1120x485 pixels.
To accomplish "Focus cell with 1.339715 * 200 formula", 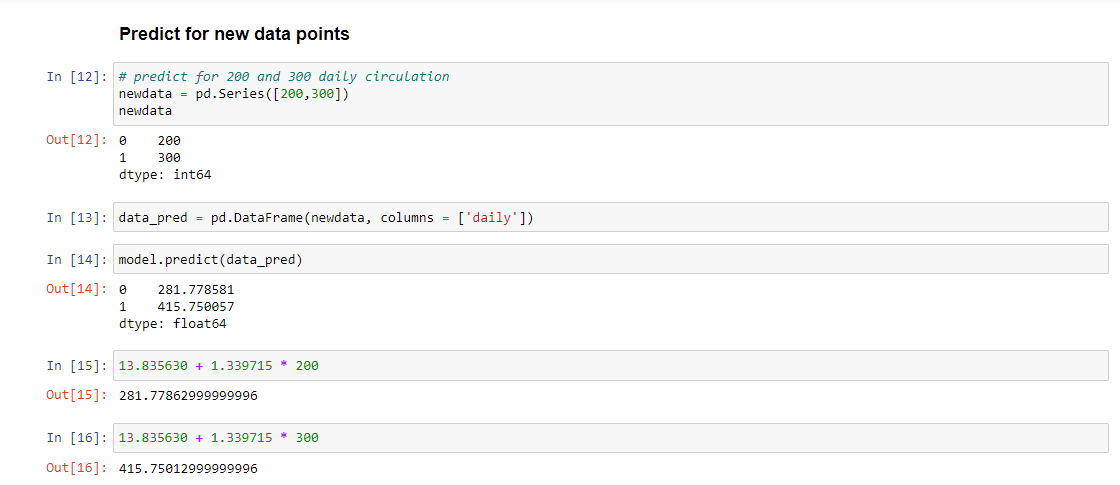I will coord(611,366).
